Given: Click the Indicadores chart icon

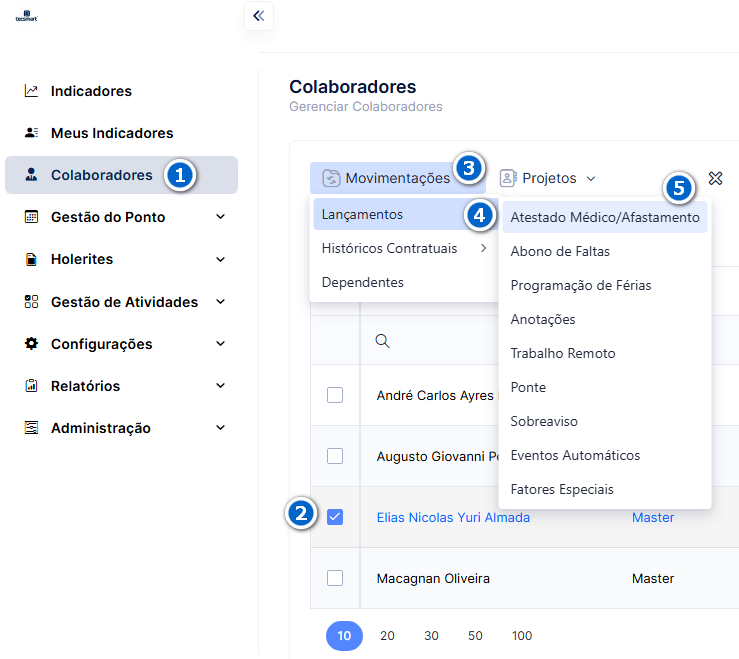Looking at the screenshot, I should pos(31,91).
